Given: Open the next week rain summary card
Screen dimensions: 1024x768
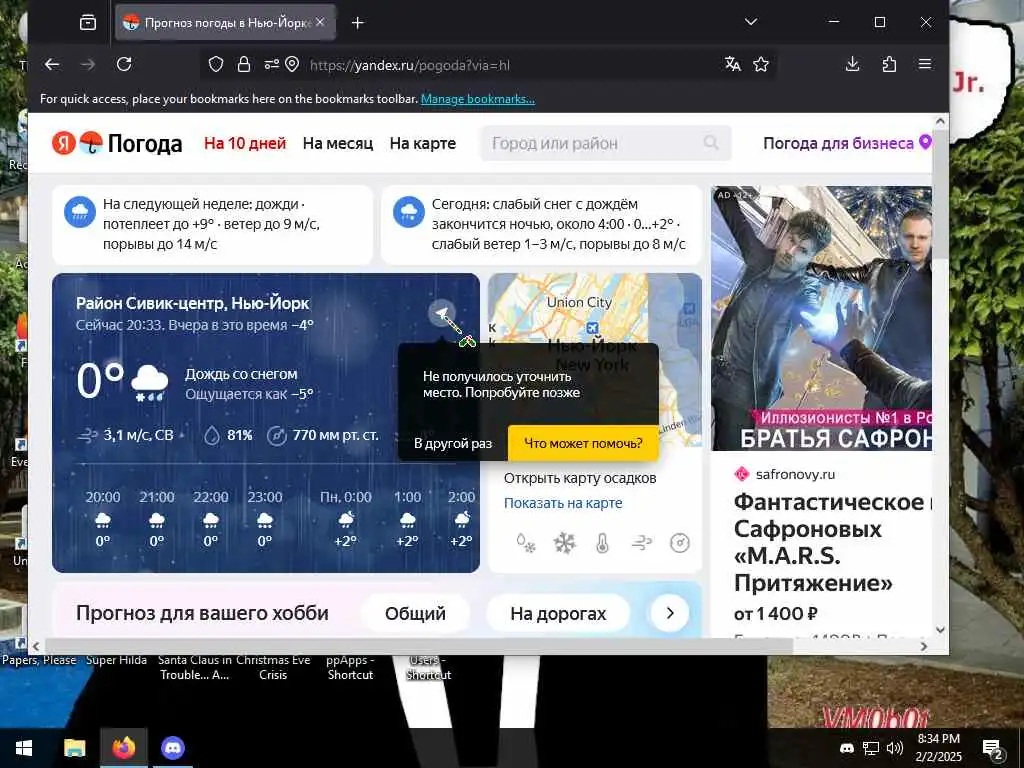Looking at the screenshot, I should pos(212,224).
